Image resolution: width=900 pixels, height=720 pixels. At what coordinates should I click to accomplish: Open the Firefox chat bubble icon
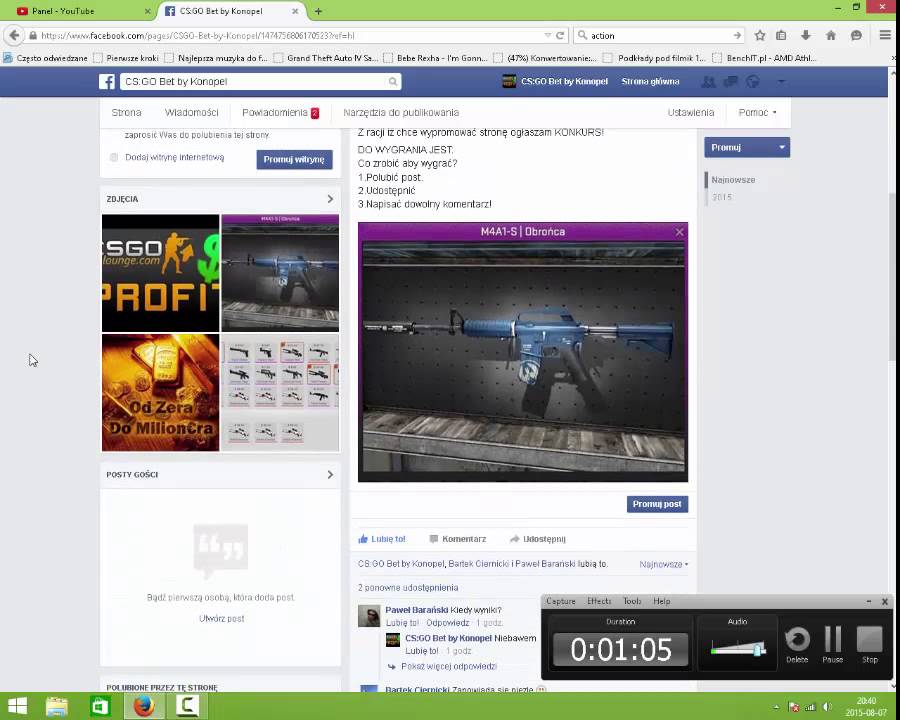coord(856,36)
